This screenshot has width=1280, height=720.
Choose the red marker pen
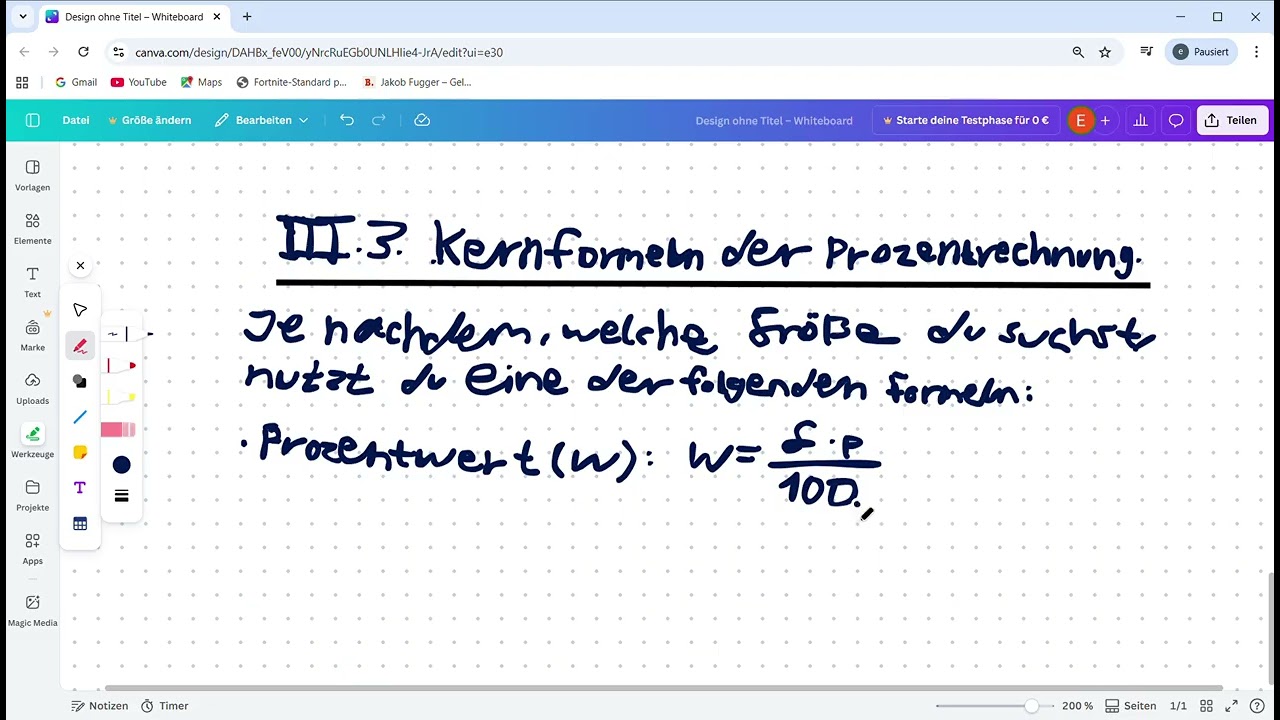(120, 366)
